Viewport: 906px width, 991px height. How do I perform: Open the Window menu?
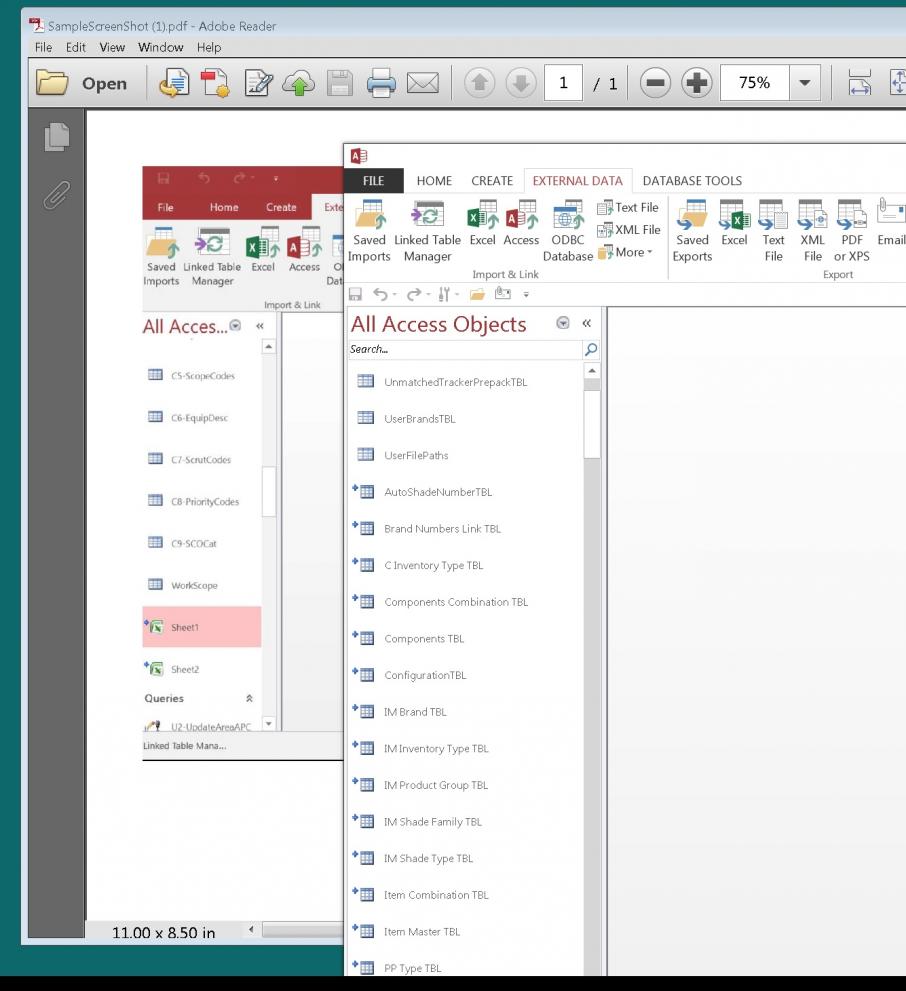coord(160,47)
